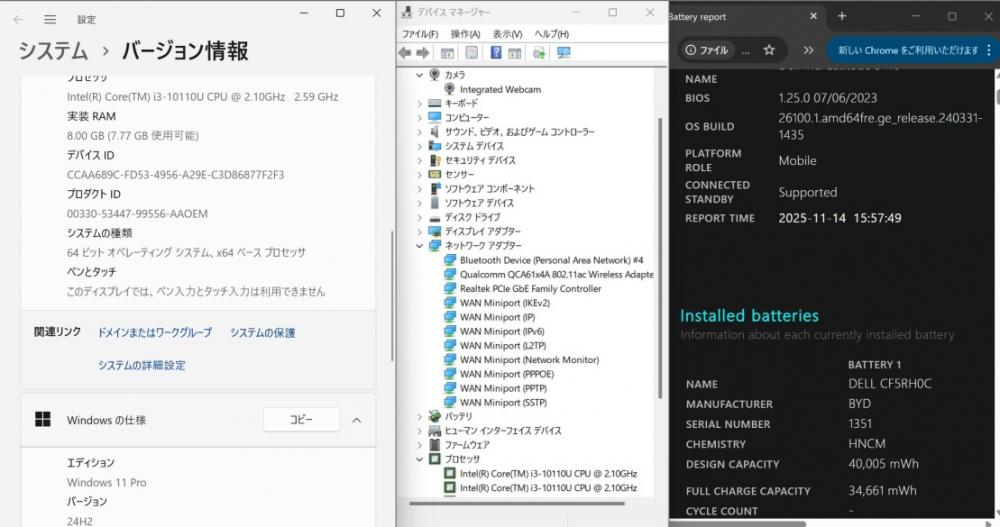Screen dimensions: 1000x527
Task: Click the Settings window vertical scrollbar
Action: (392, 297)
